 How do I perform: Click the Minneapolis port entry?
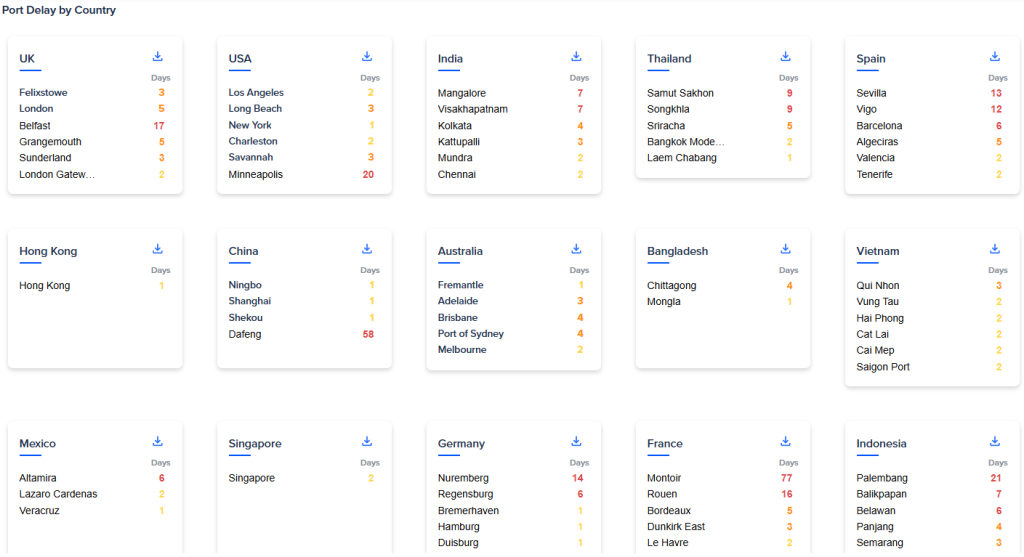[x=256, y=175]
